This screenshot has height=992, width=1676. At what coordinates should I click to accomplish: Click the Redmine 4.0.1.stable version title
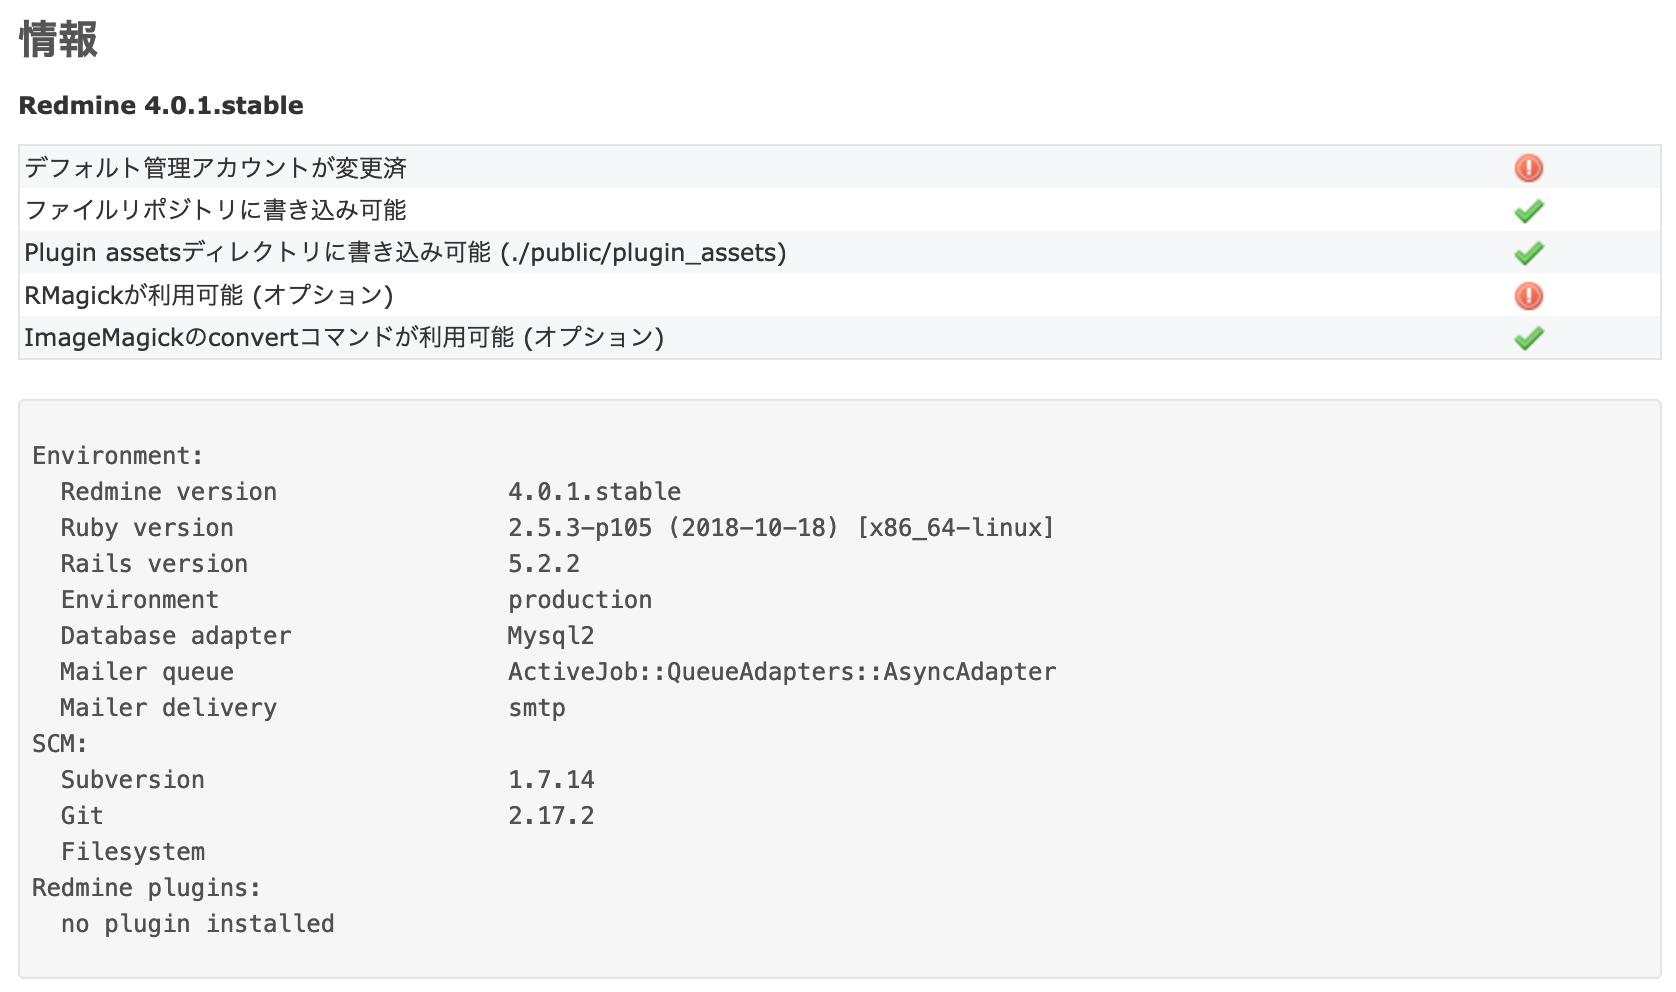click(160, 105)
